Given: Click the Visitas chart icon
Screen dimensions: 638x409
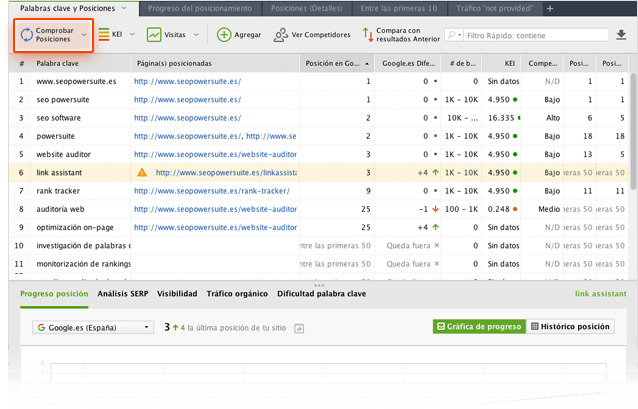Looking at the screenshot, I should [x=154, y=34].
